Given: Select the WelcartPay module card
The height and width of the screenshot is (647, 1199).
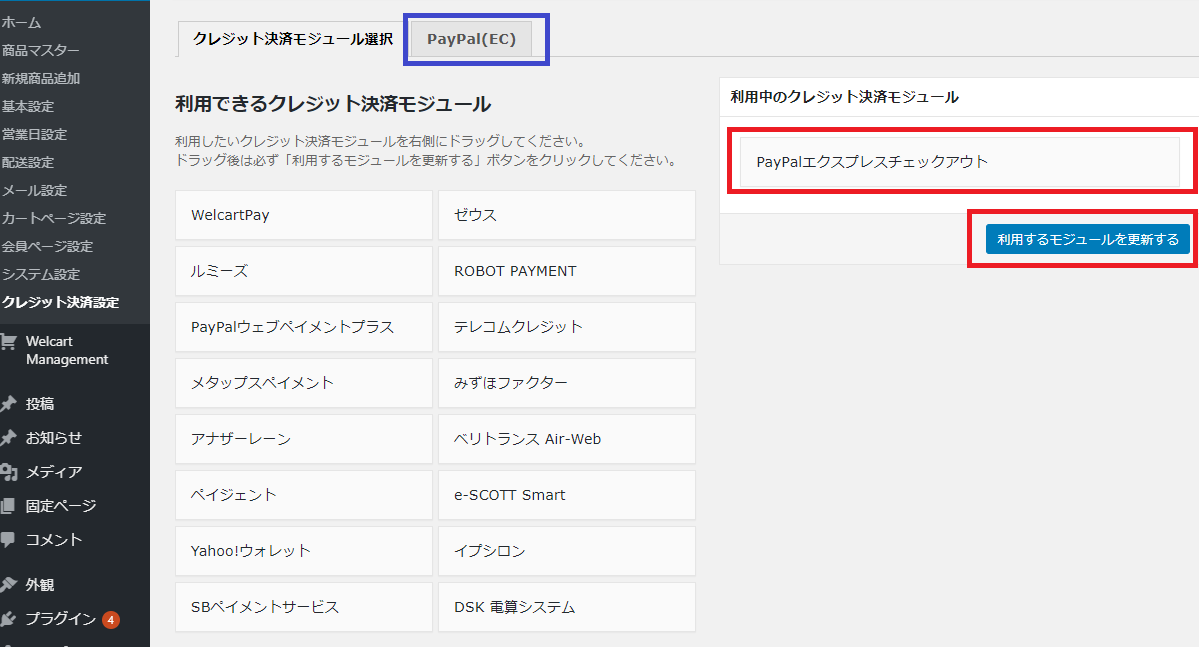Looking at the screenshot, I should [304, 215].
